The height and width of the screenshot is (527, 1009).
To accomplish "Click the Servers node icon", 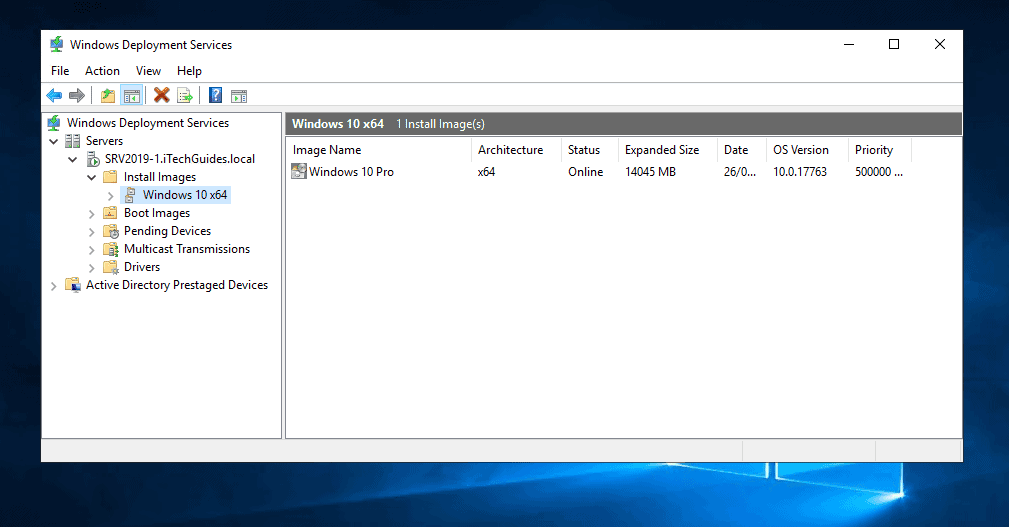I will pos(73,141).
